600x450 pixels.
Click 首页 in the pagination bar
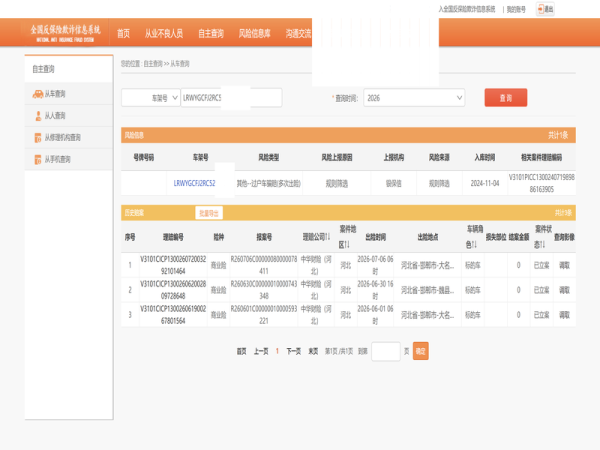pyautogui.click(x=241, y=351)
